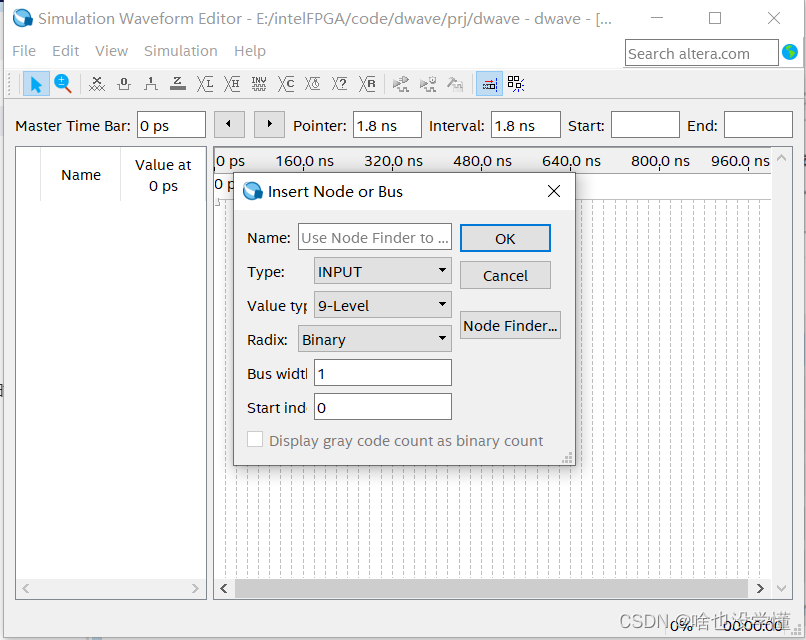This screenshot has width=806, height=640.
Task: Click name panel right scroll arrow
Action: coord(195,588)
